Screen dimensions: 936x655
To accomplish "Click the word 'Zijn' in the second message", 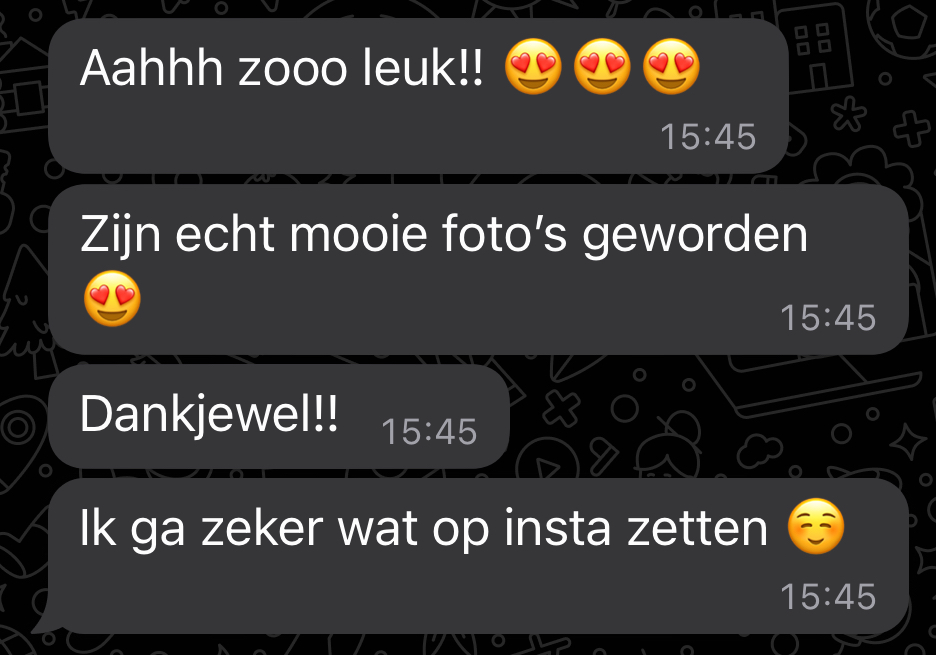I will coord(121,236).
